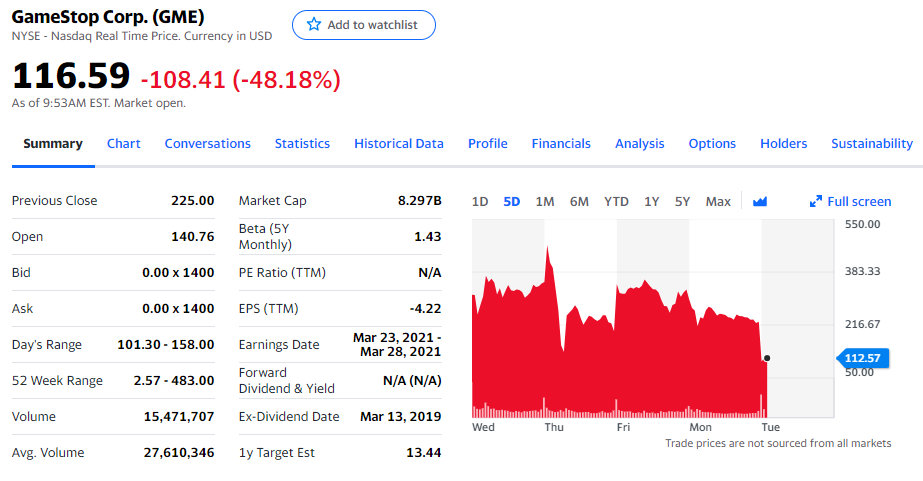Viewport: 923px width, 481px height.
Task: Click the Previous Close value 225.00
Action: tap(192, 200)
